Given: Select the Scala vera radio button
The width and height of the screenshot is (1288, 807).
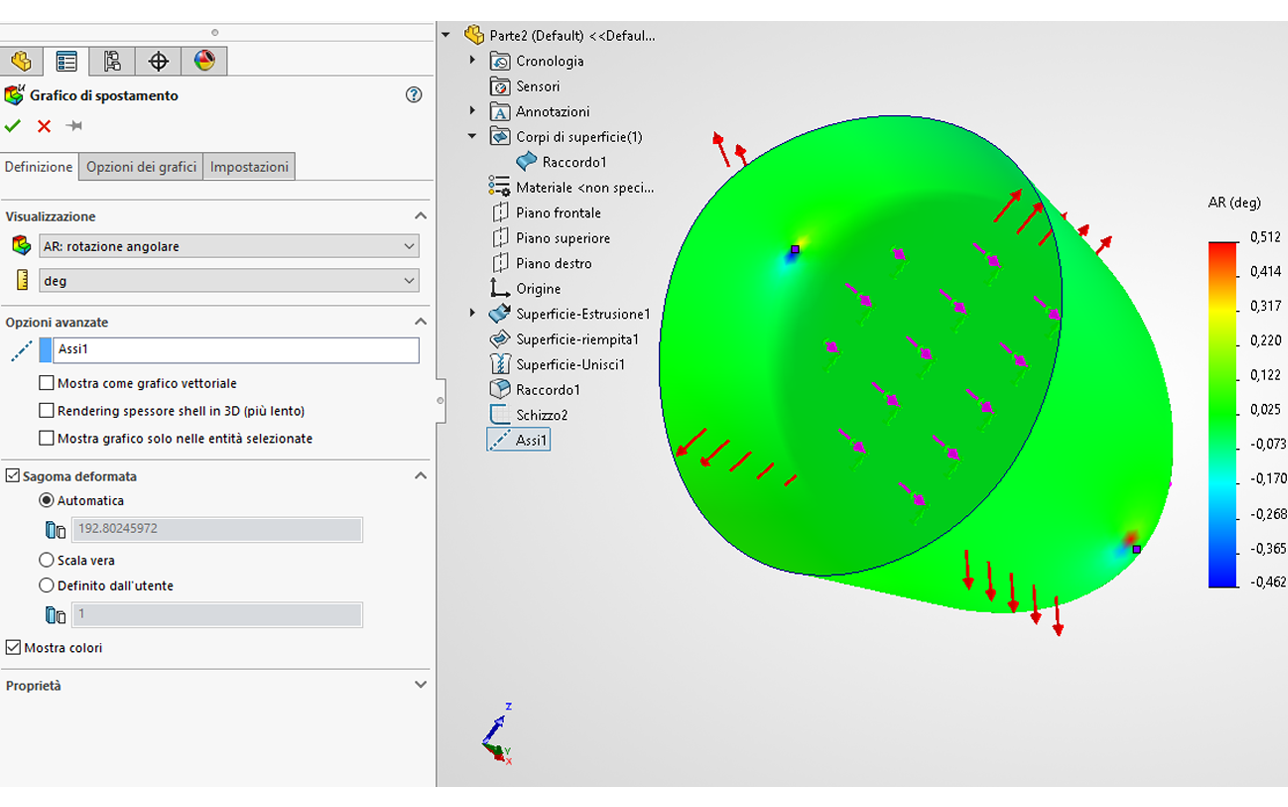Looking at the screenshot, I should [46, 560].
